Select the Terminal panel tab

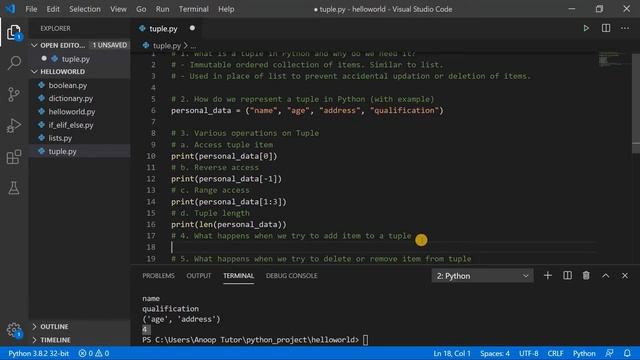click(x=238, y=276)
